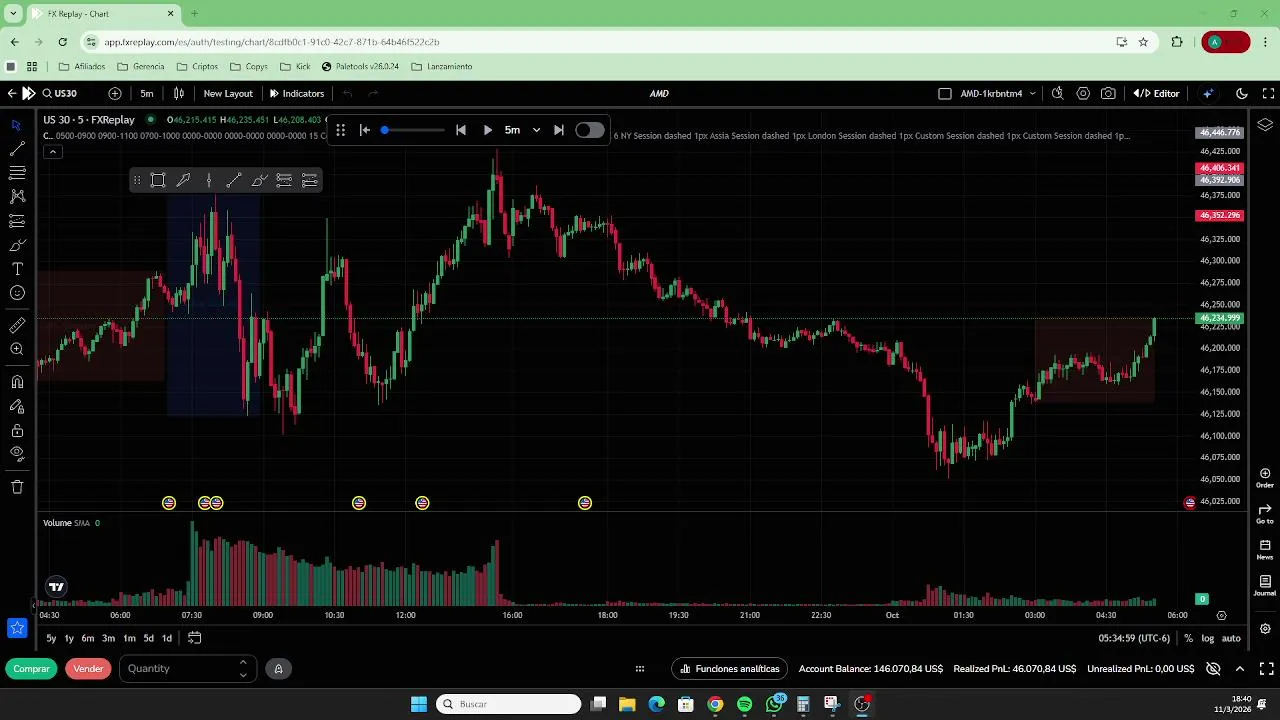The height and width of the screenshot is (720, 1280).
Task: Open the emoji icons tool
Action: pyautogui.click(x=17, y=293)
